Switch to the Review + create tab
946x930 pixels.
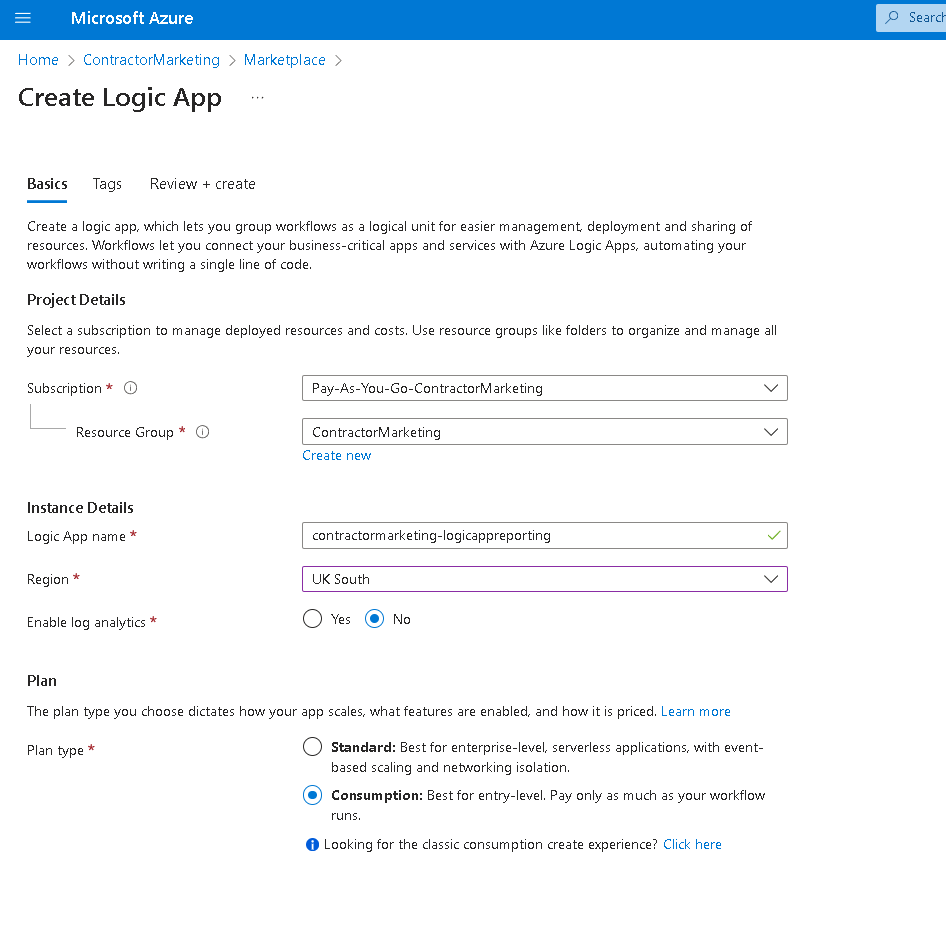203,184
